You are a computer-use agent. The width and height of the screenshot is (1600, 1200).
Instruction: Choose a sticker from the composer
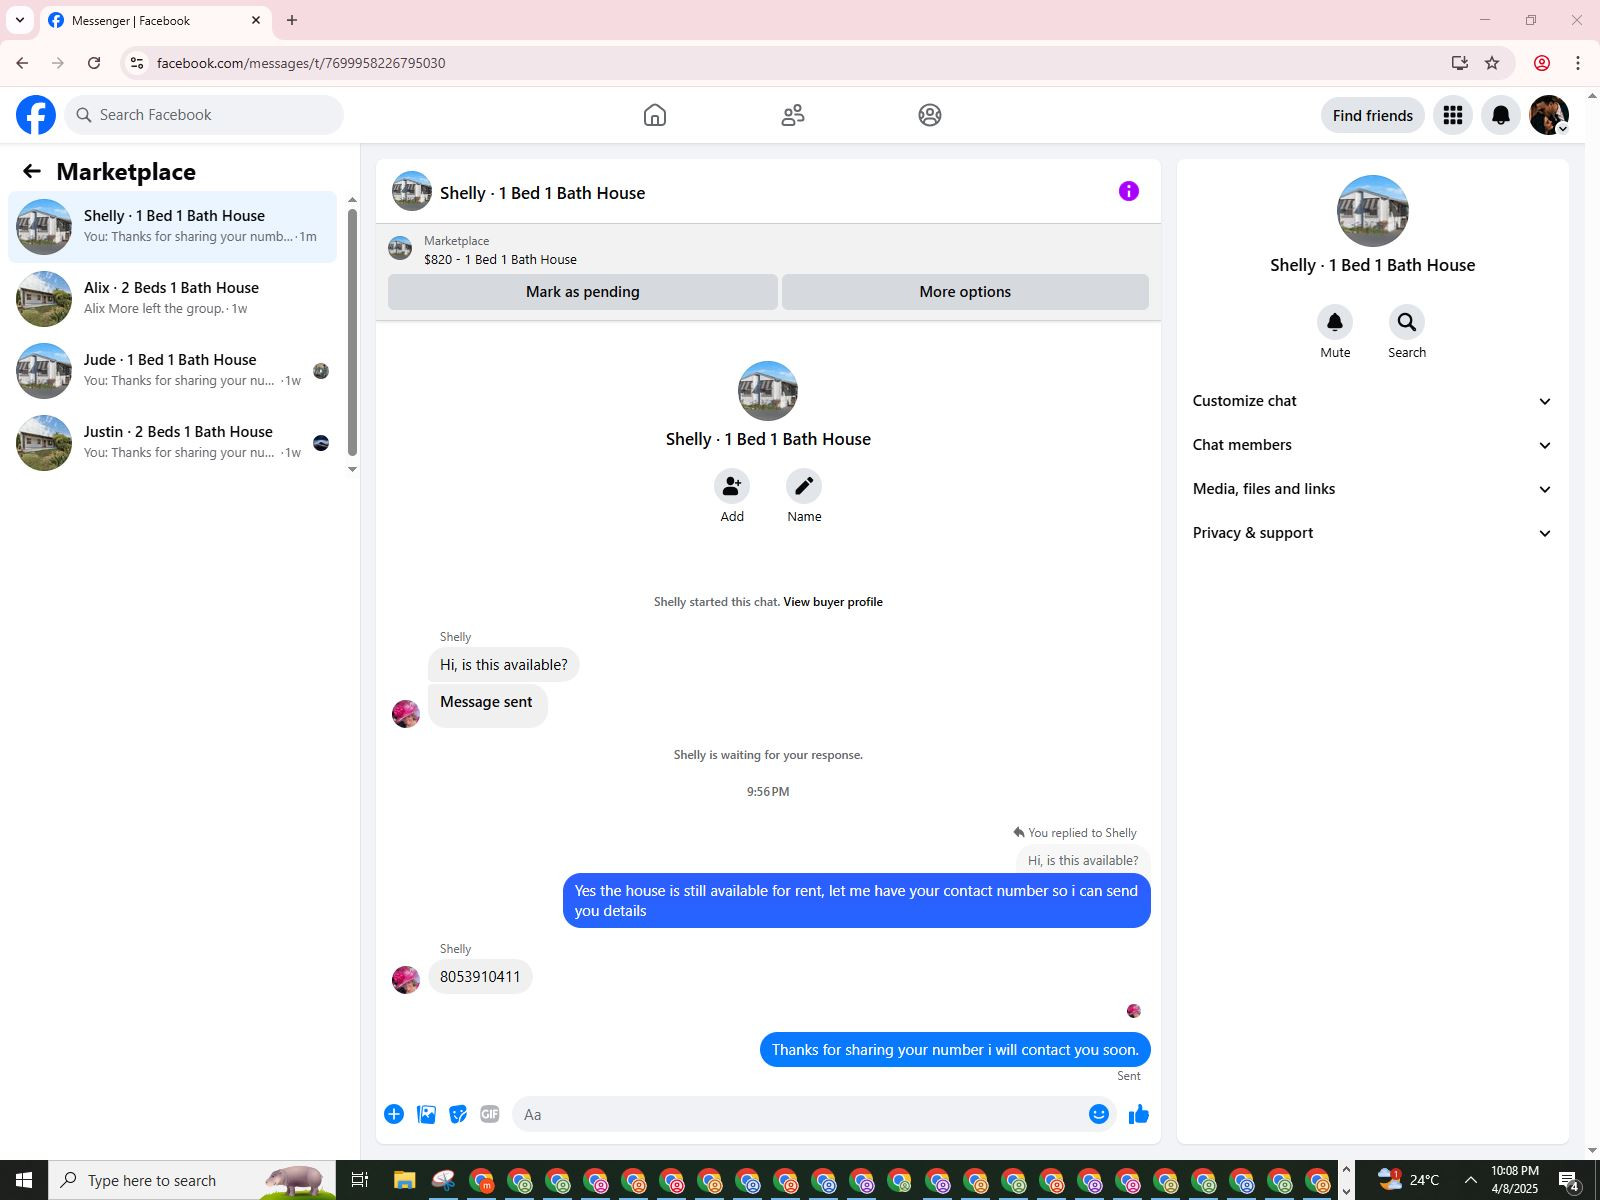[458, 1114]
